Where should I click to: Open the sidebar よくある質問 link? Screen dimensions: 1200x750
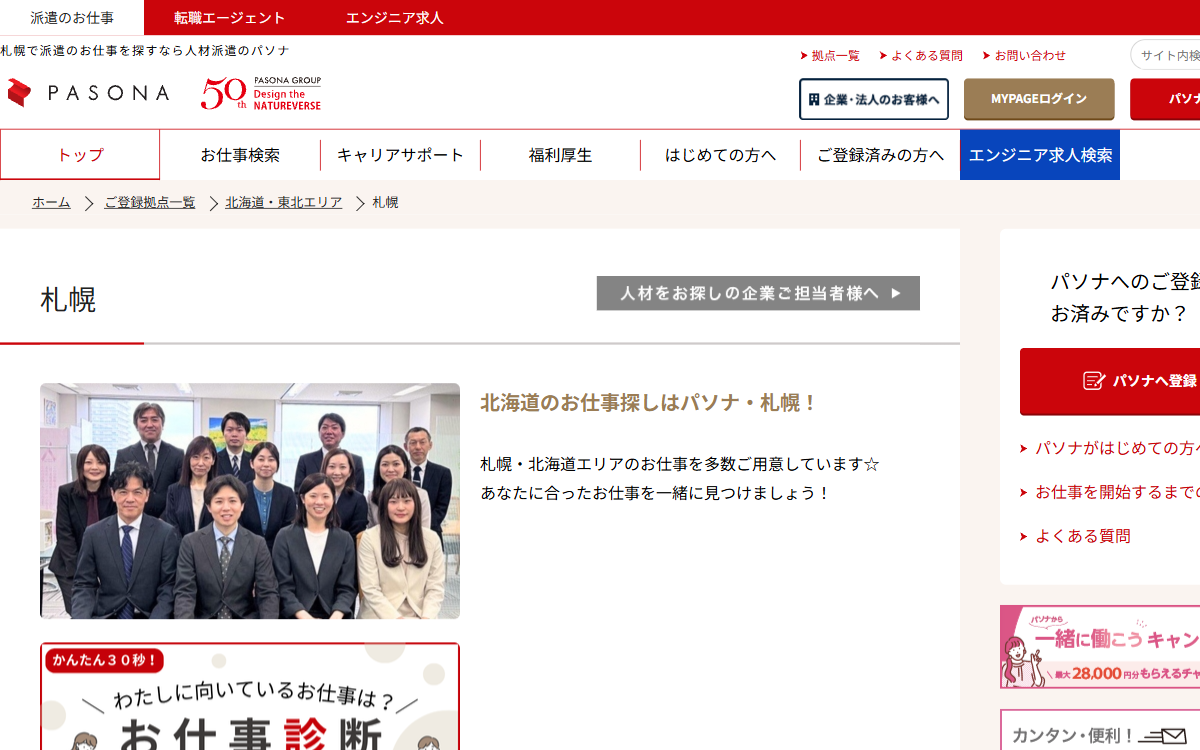tap(1082, 536)
